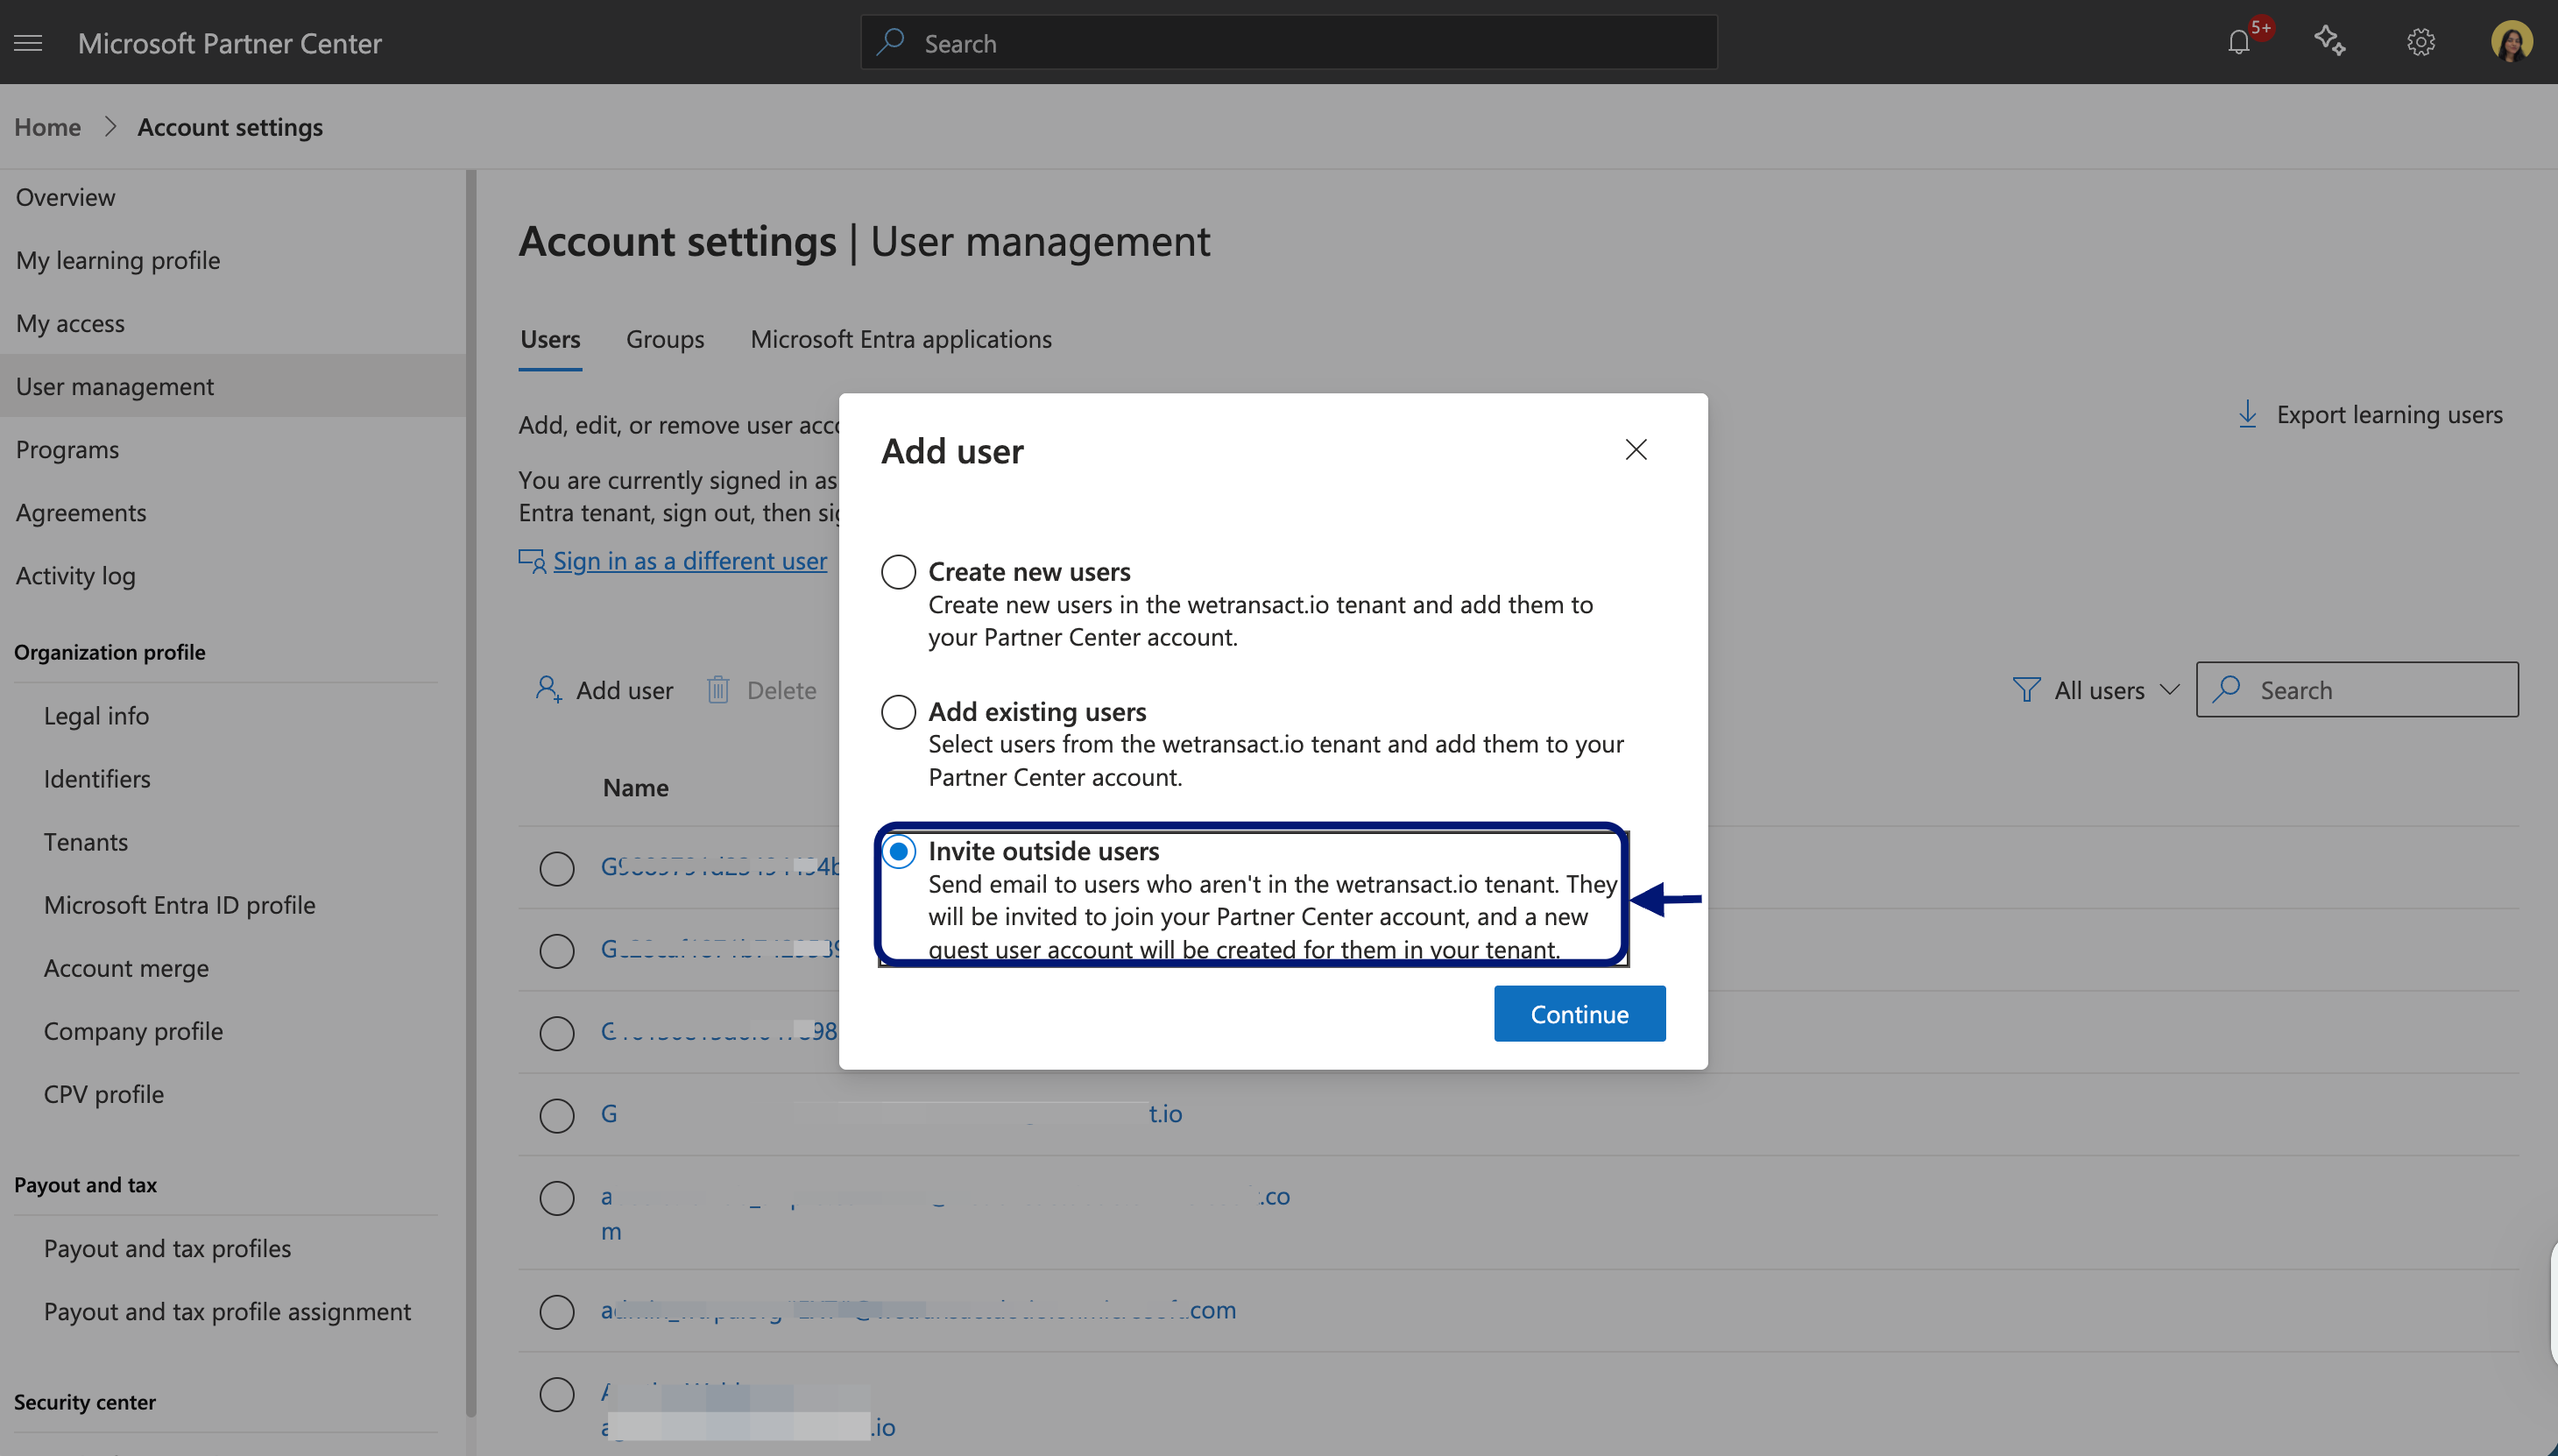This screenshot has width=2558, height=1456.
Task: Open Payout and tax profiles
Action: pyautogui.click(x=167, y=1248)
